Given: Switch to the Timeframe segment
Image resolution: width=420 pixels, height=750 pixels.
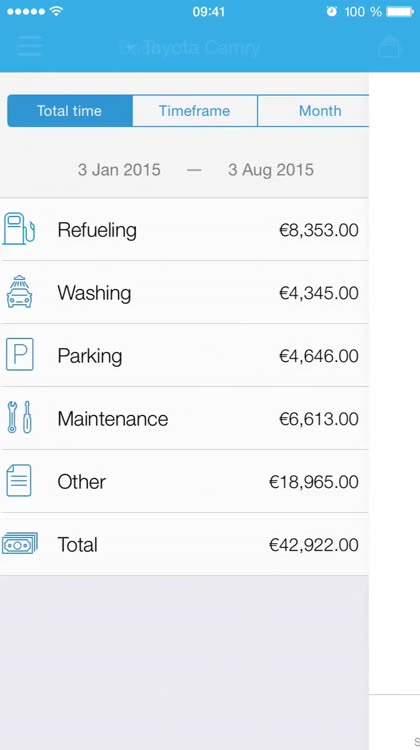Looking at the screenshot, I should click(x=195, y=111).
